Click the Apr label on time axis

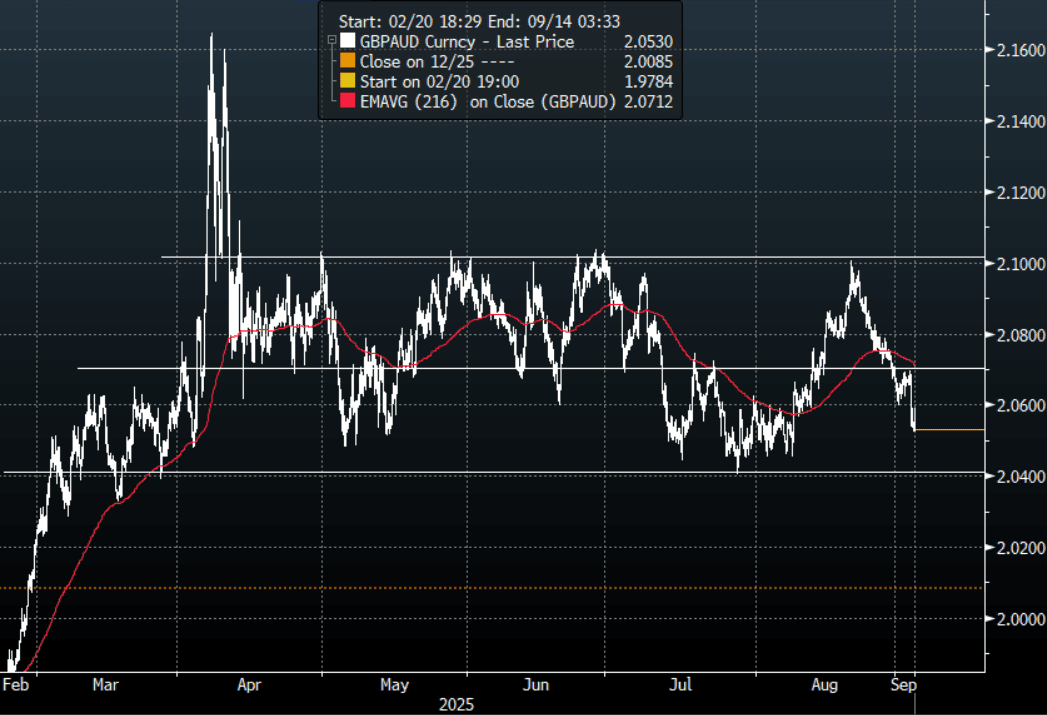coord(249,685)
